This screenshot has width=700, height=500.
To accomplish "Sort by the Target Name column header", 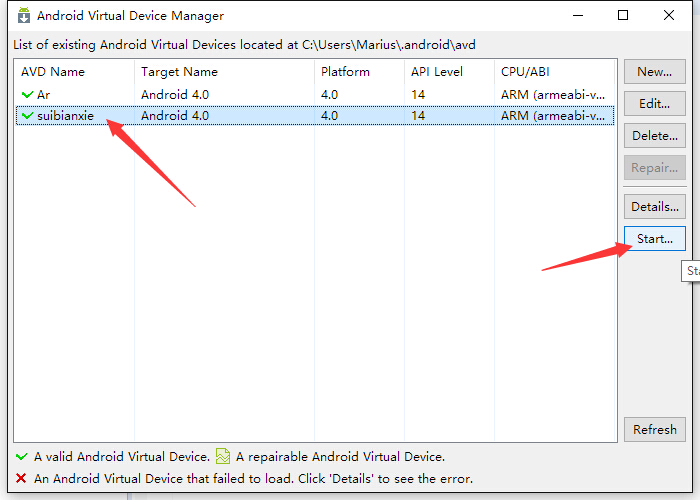I will point(179,72).
